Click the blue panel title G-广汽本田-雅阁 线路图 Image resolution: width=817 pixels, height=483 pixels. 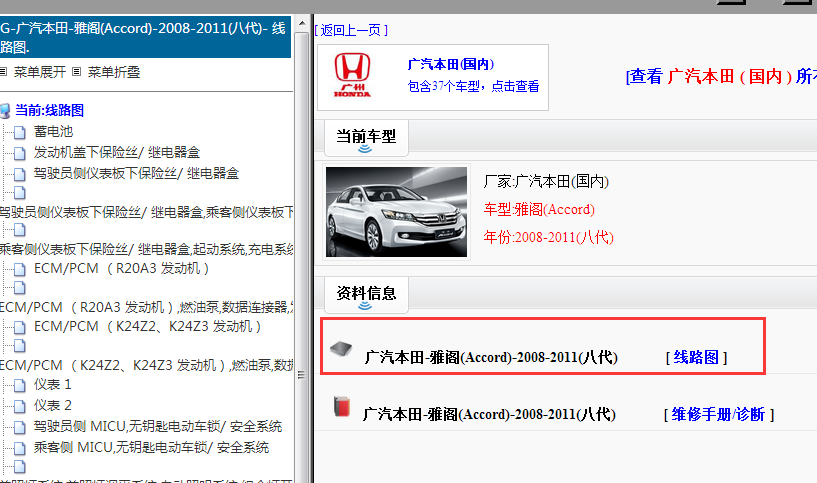tap(145, 37)
